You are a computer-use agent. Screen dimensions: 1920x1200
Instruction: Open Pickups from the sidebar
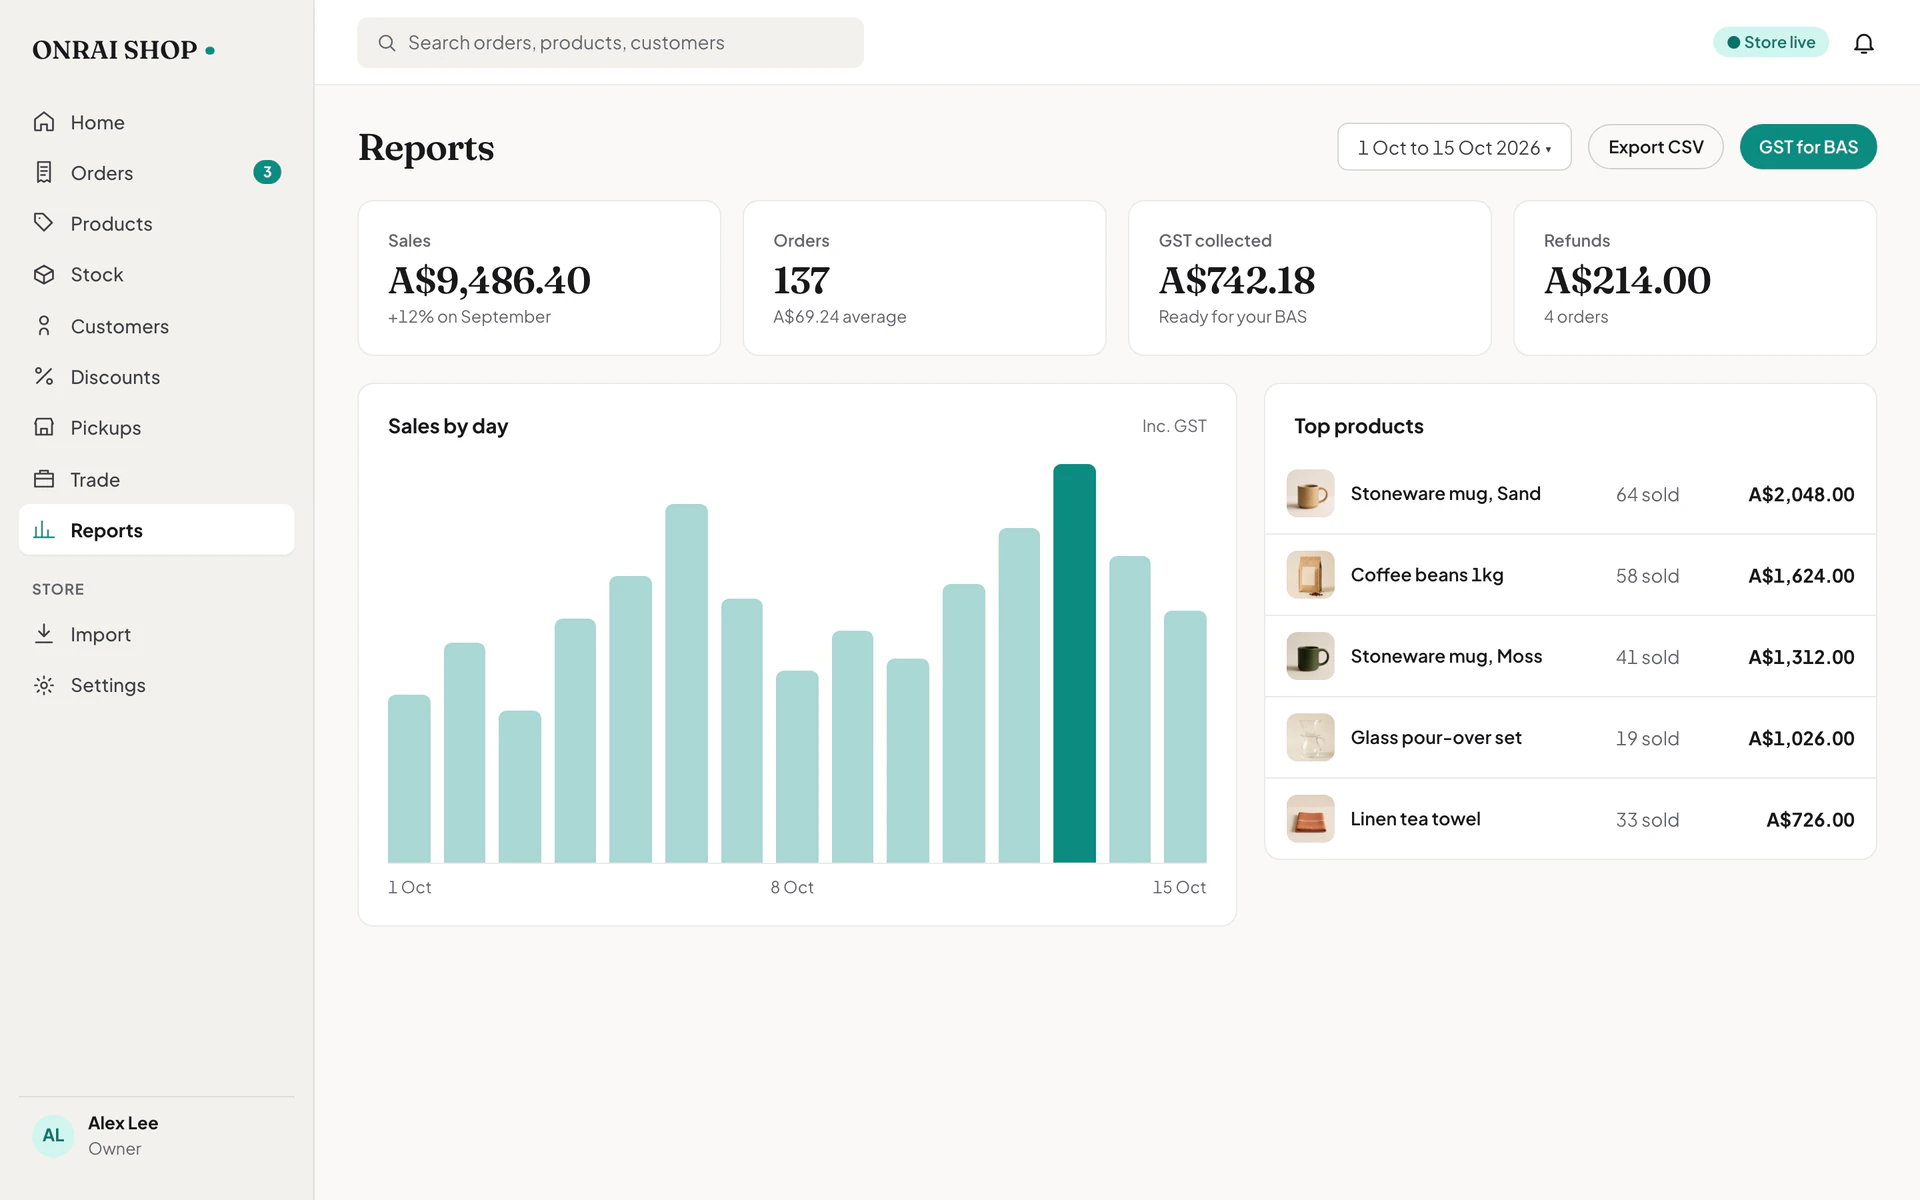[157, 428]
